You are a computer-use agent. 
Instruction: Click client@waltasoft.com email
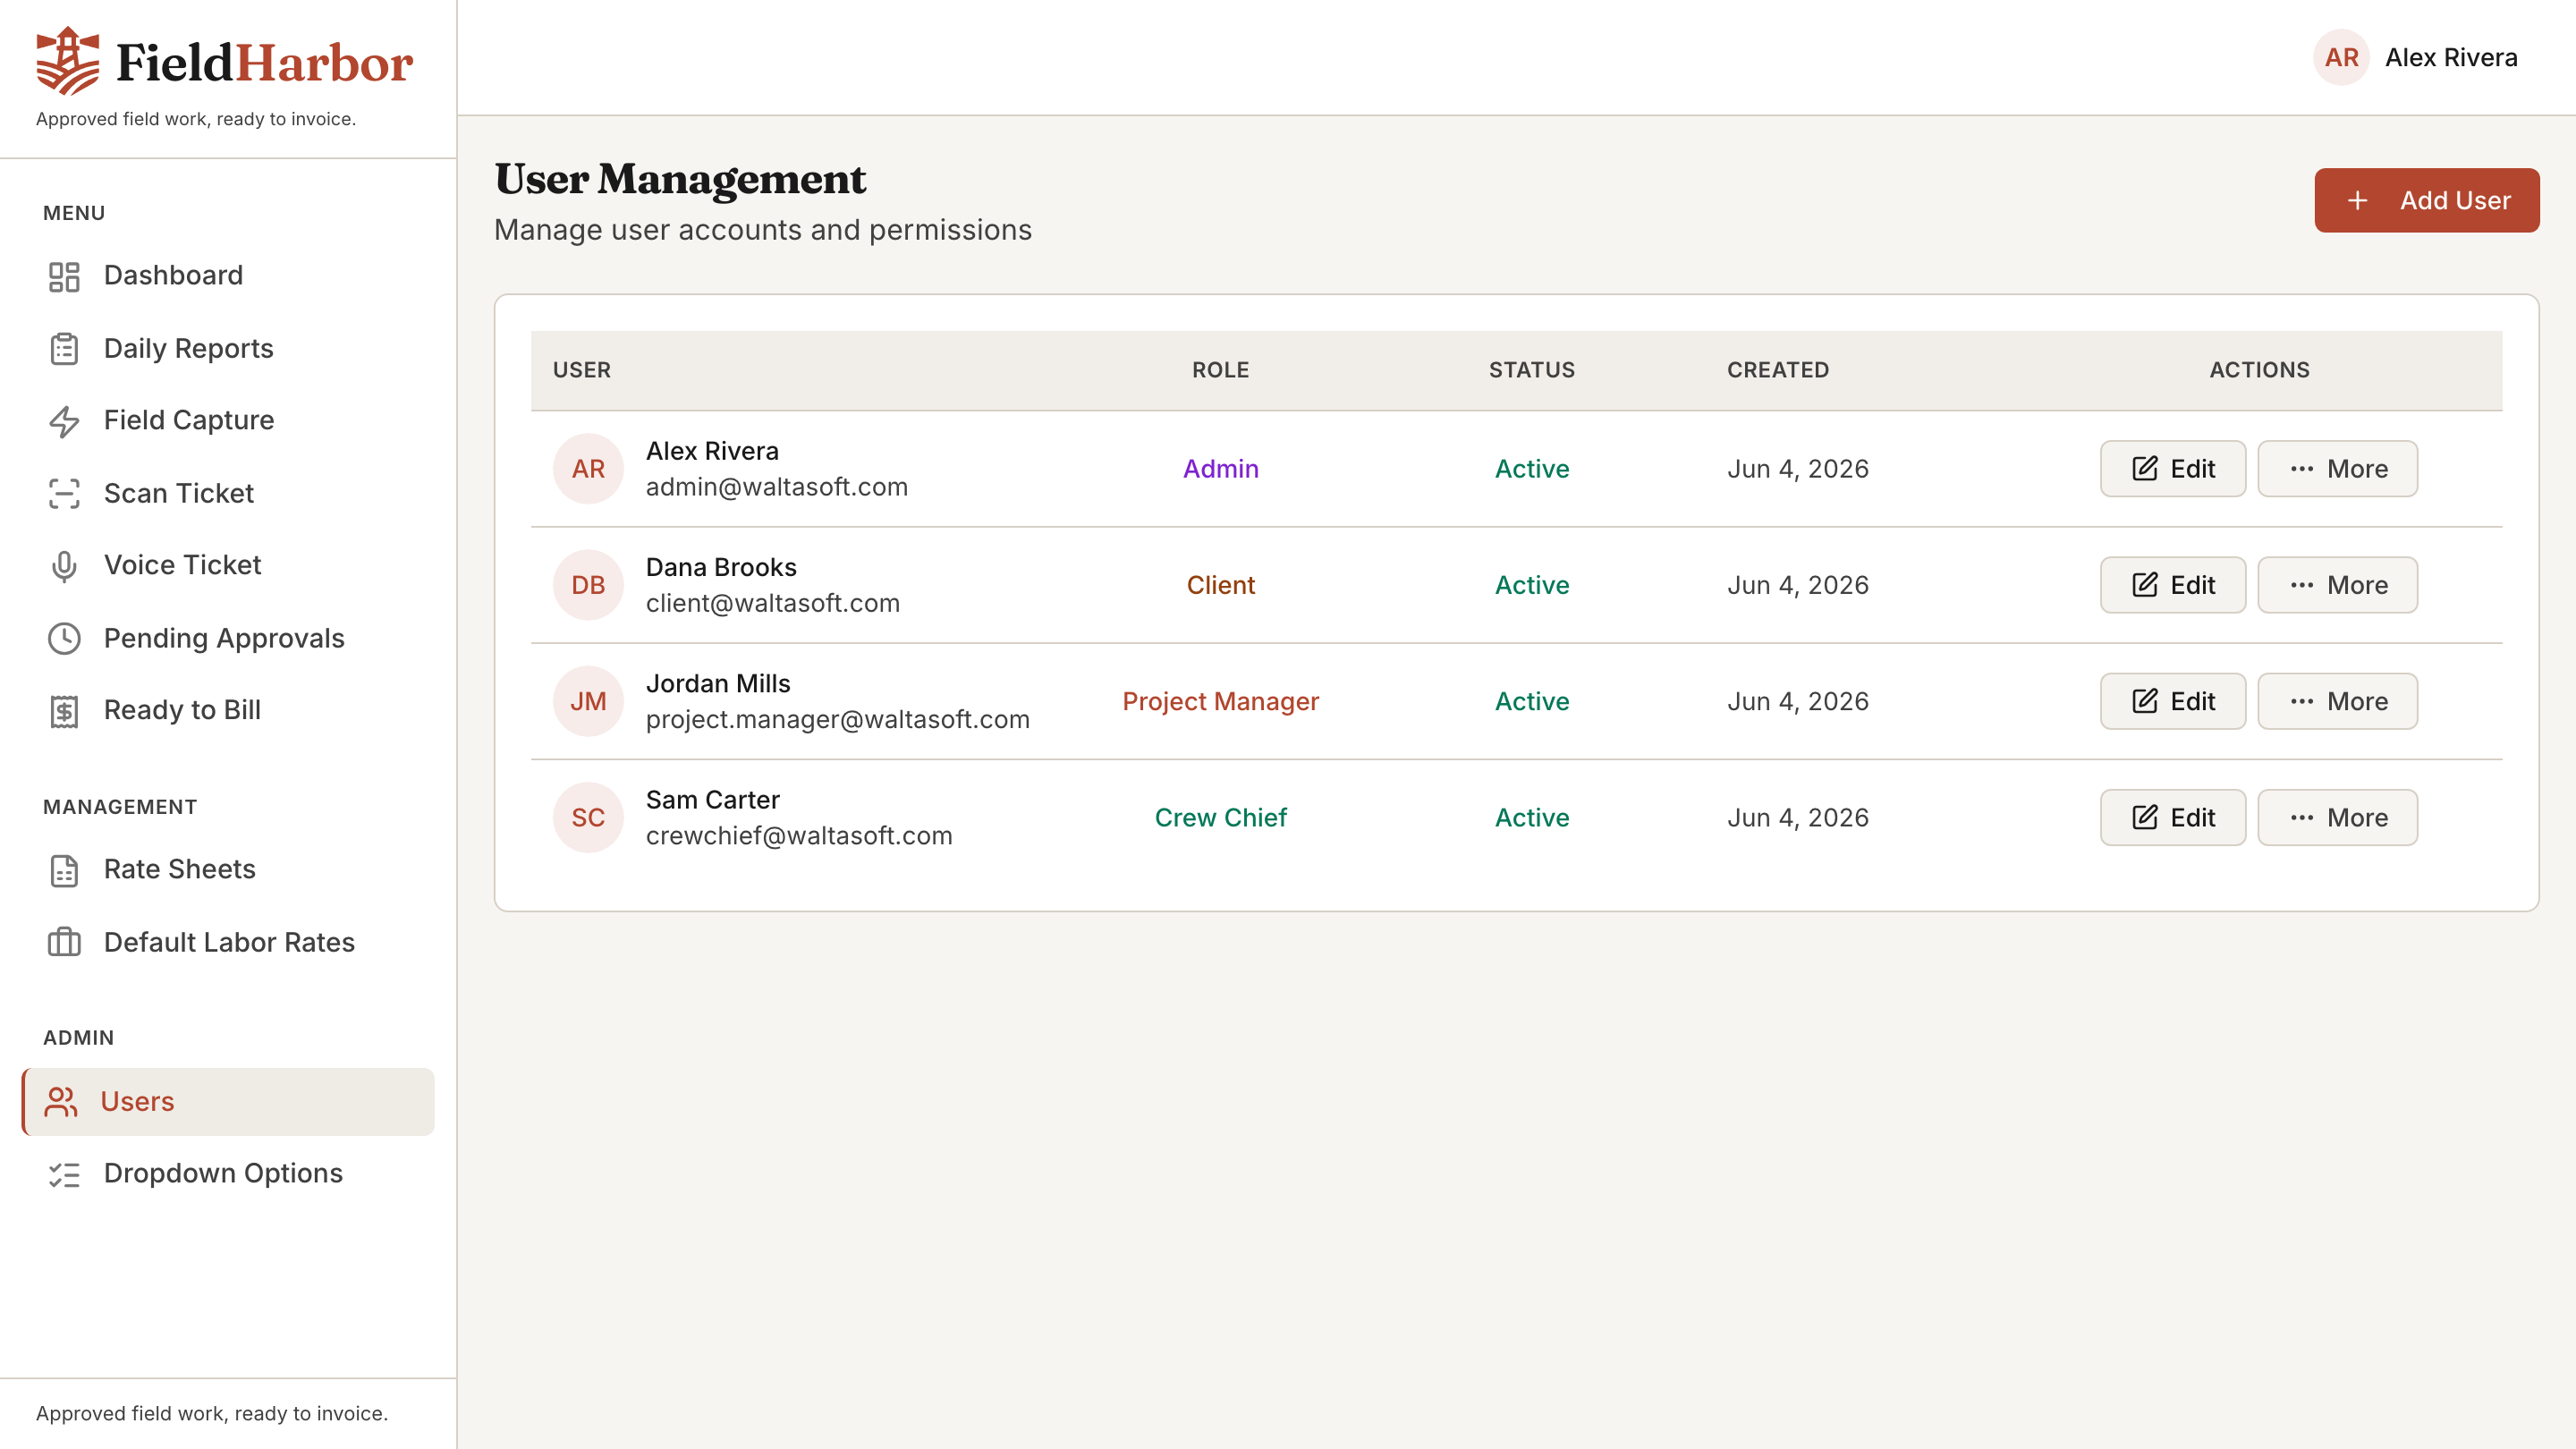(772, 603)
